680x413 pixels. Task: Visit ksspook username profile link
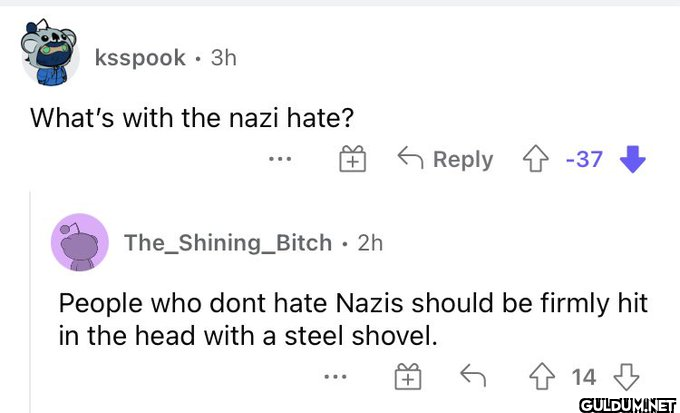point(140,58)
